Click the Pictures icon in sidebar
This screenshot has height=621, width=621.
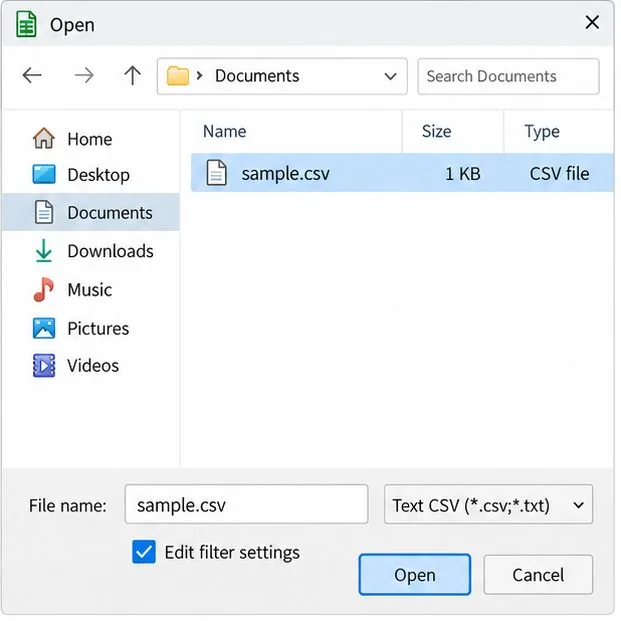pos(44,328)
